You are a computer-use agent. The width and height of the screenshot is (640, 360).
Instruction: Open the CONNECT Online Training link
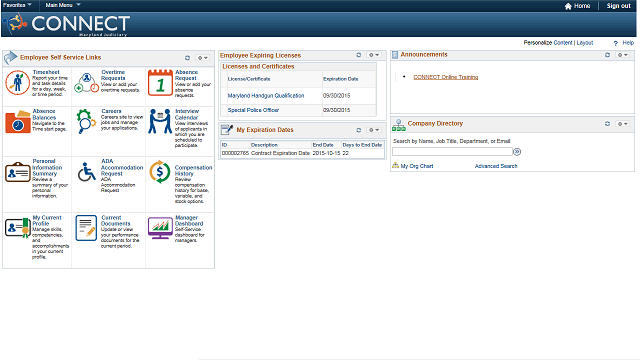click(445, 77)
